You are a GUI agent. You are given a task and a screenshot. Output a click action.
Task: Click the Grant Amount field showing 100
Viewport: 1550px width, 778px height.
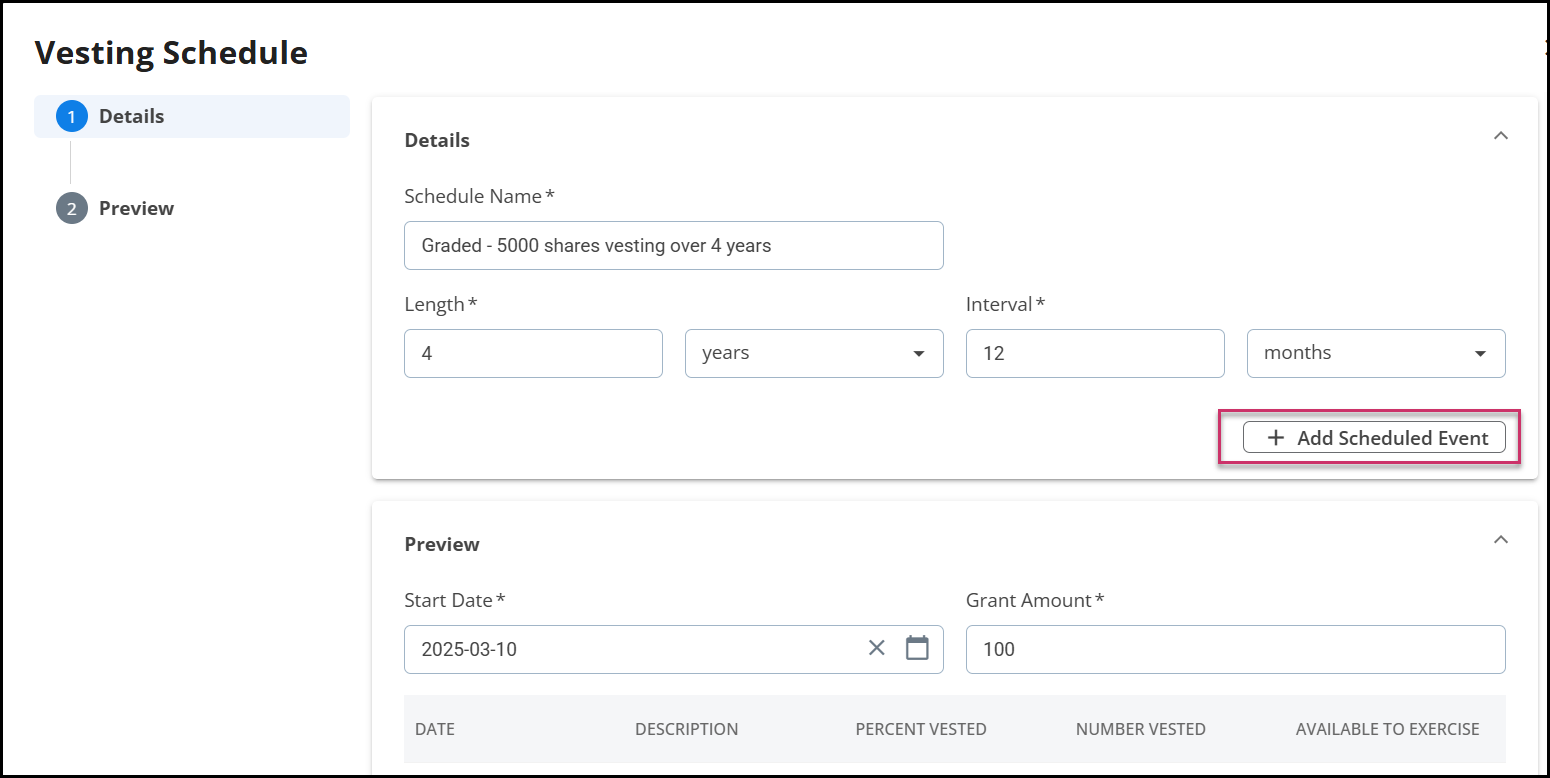pyautogui.click(x=1236, y=649)
